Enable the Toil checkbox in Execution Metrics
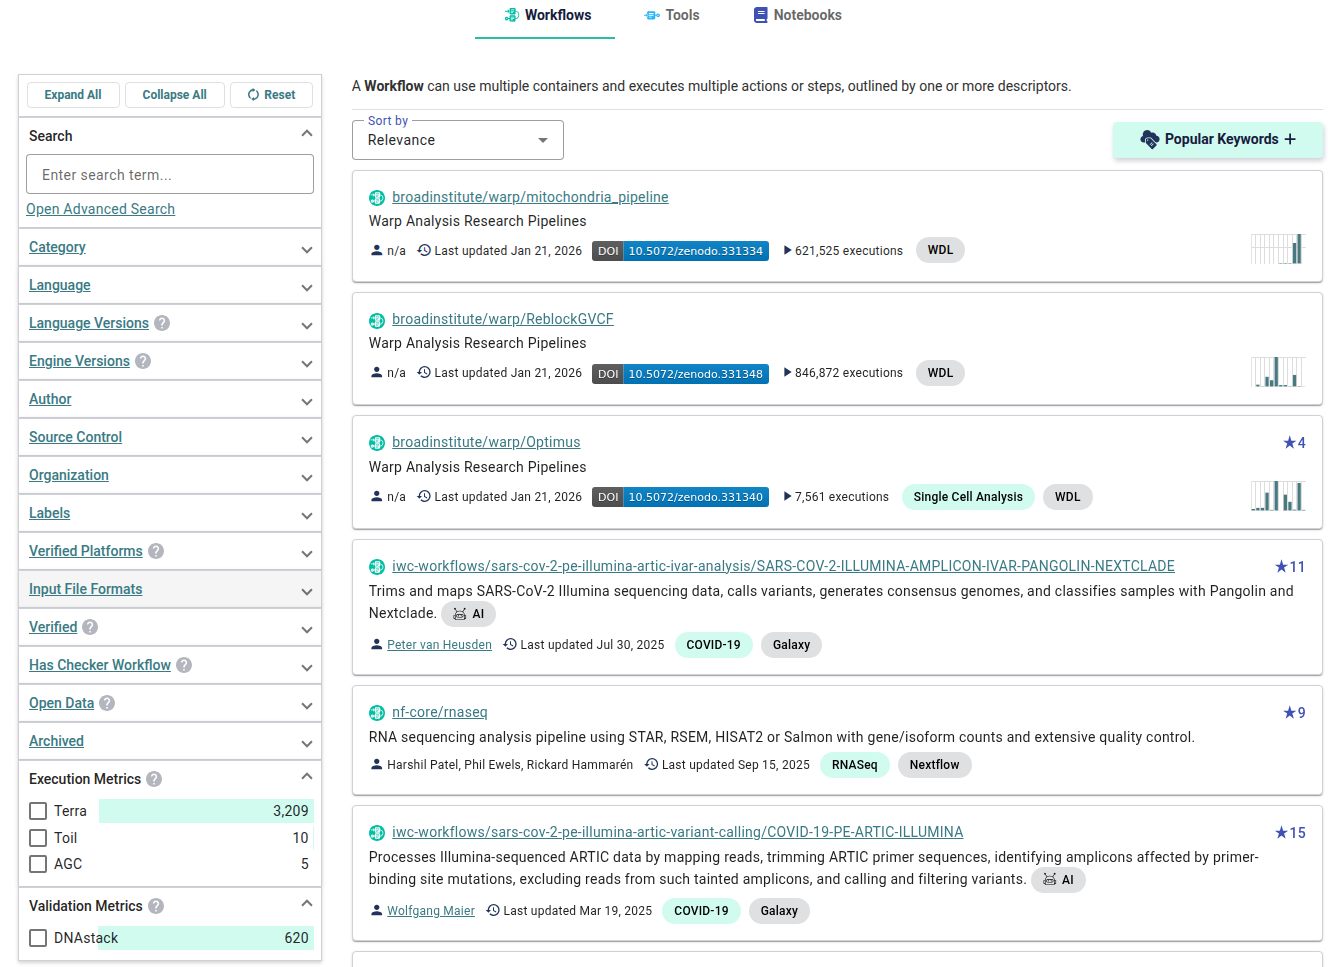This screenshot has height=967, width=1339. [x=38, y=838]
